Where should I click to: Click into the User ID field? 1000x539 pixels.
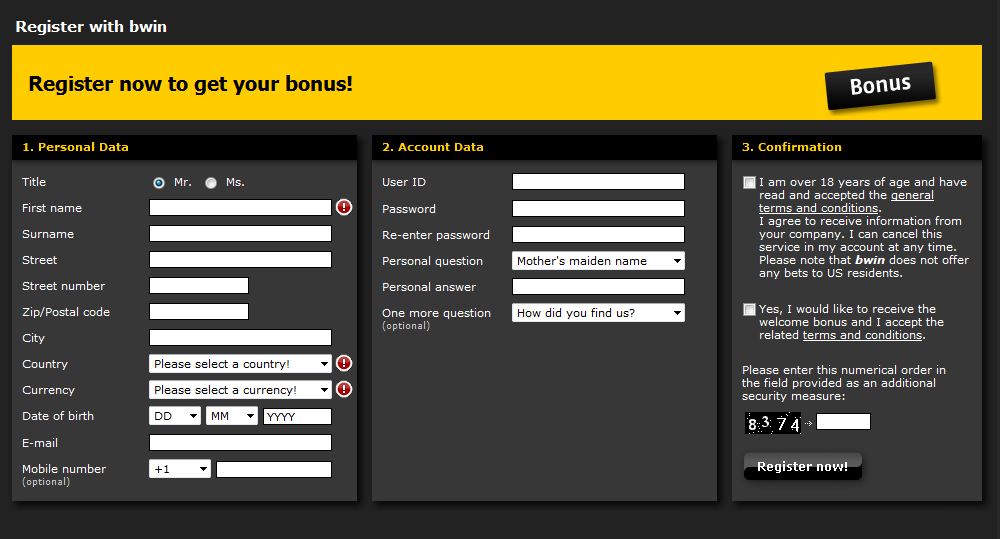(x=598, y=182)
